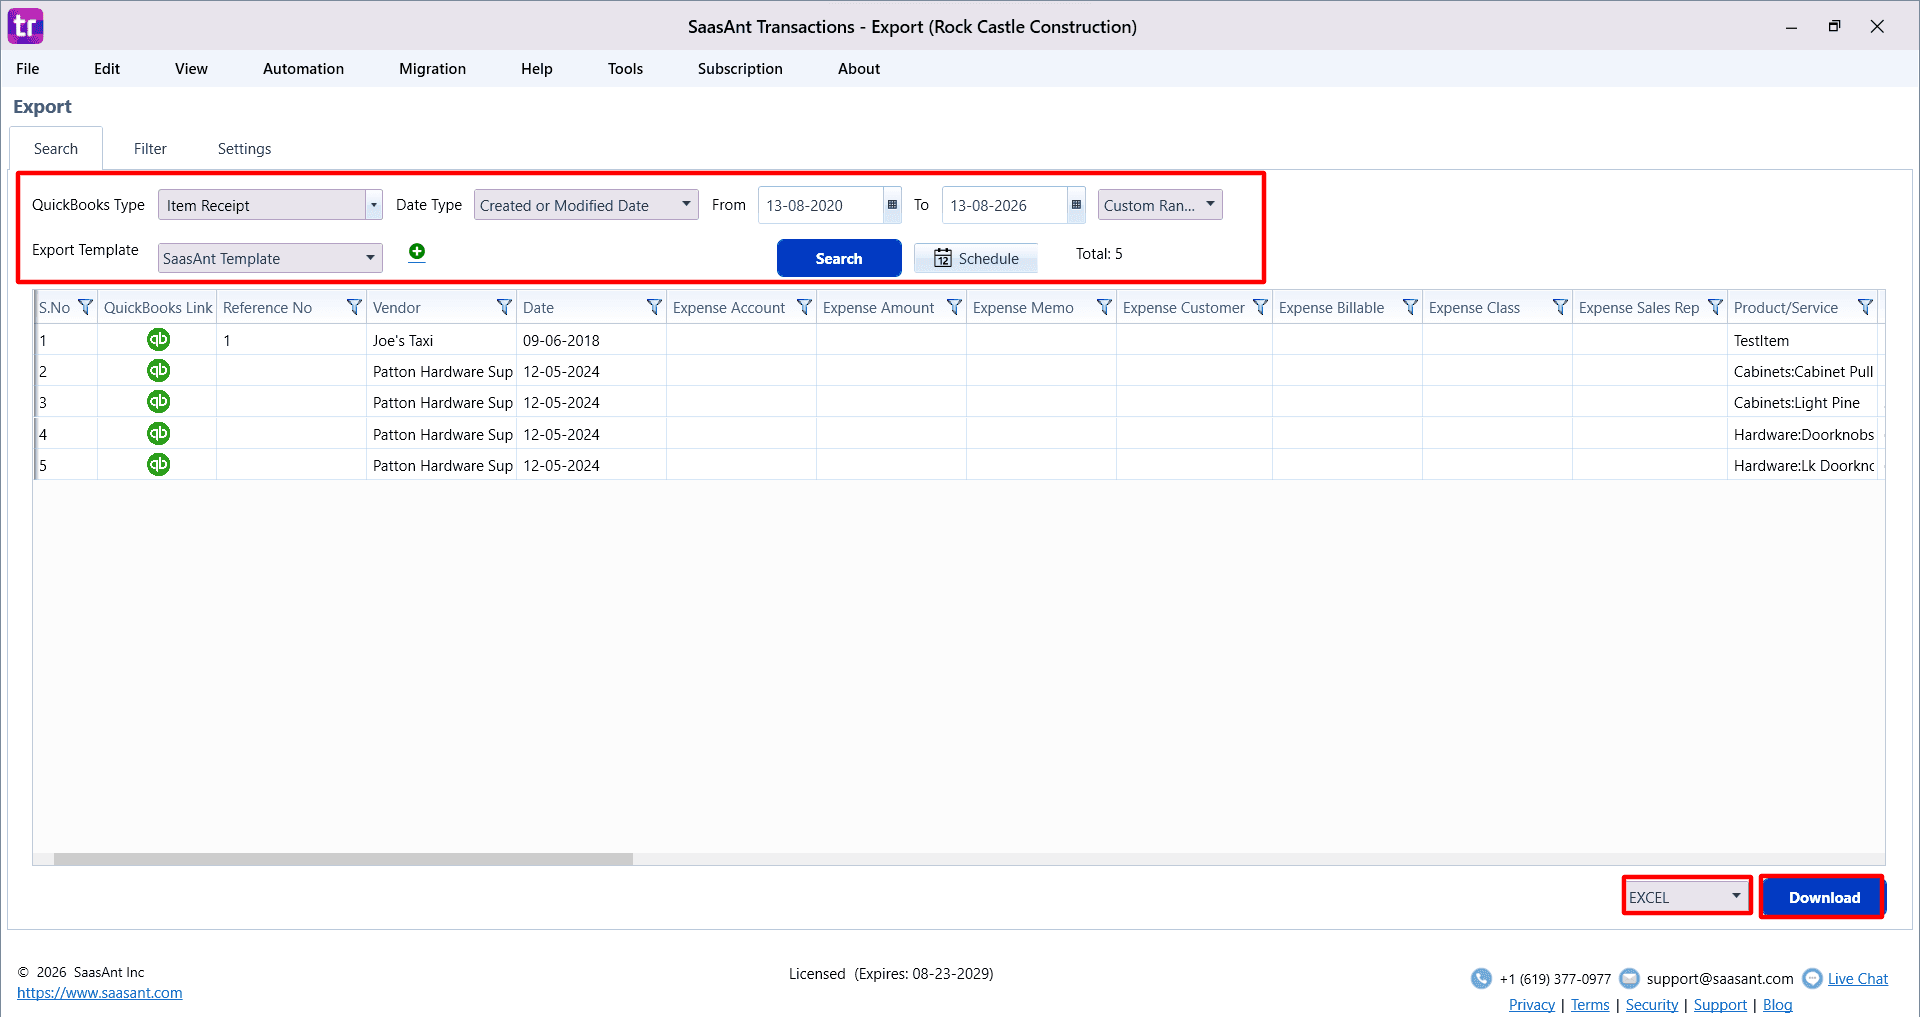This screenshot has width=1920, height=1017.
Task: Open the Privacy link
Action: 1532,1005
